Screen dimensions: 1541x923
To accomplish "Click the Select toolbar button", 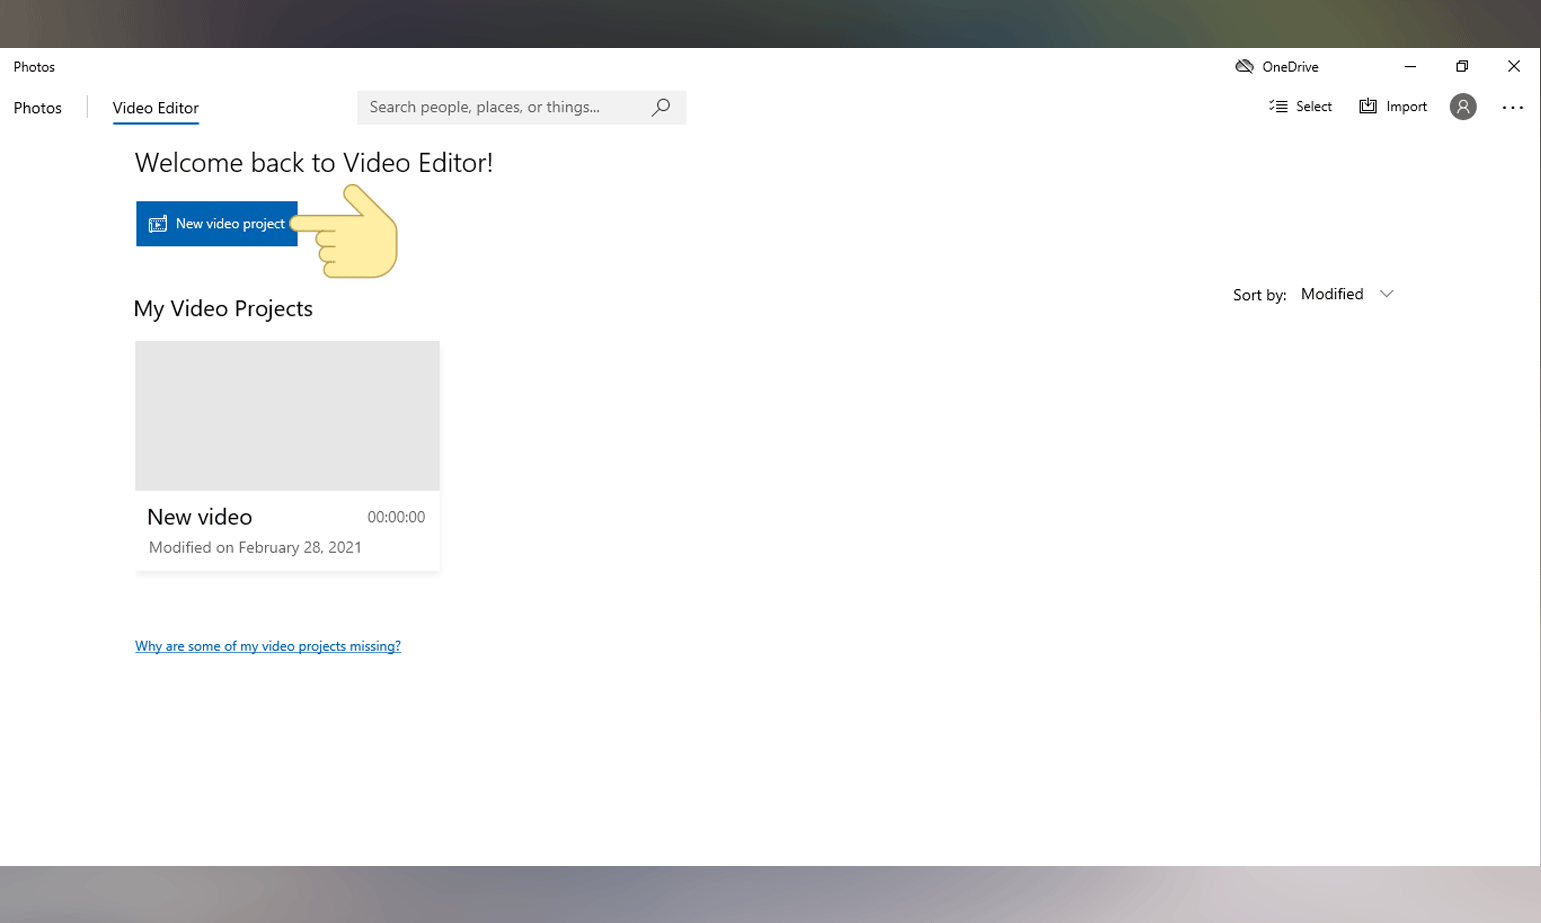I will [1300, 107].
